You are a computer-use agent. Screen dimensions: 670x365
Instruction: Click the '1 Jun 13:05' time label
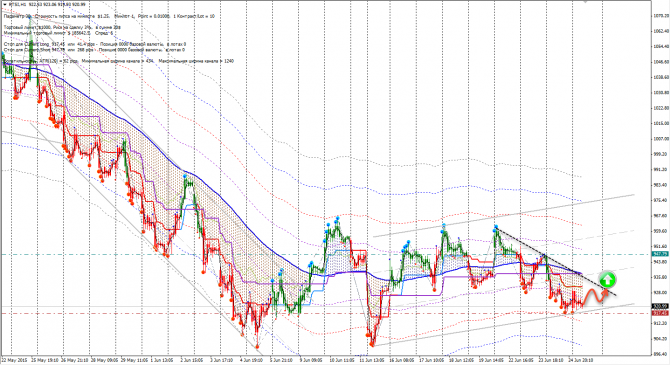(163, 360)
